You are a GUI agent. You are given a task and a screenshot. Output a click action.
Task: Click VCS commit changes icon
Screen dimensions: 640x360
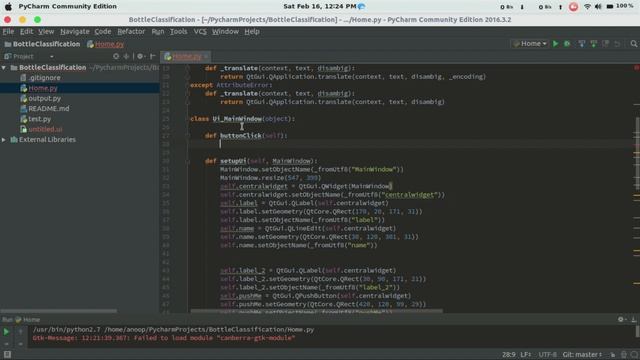[x=593, y=44]
